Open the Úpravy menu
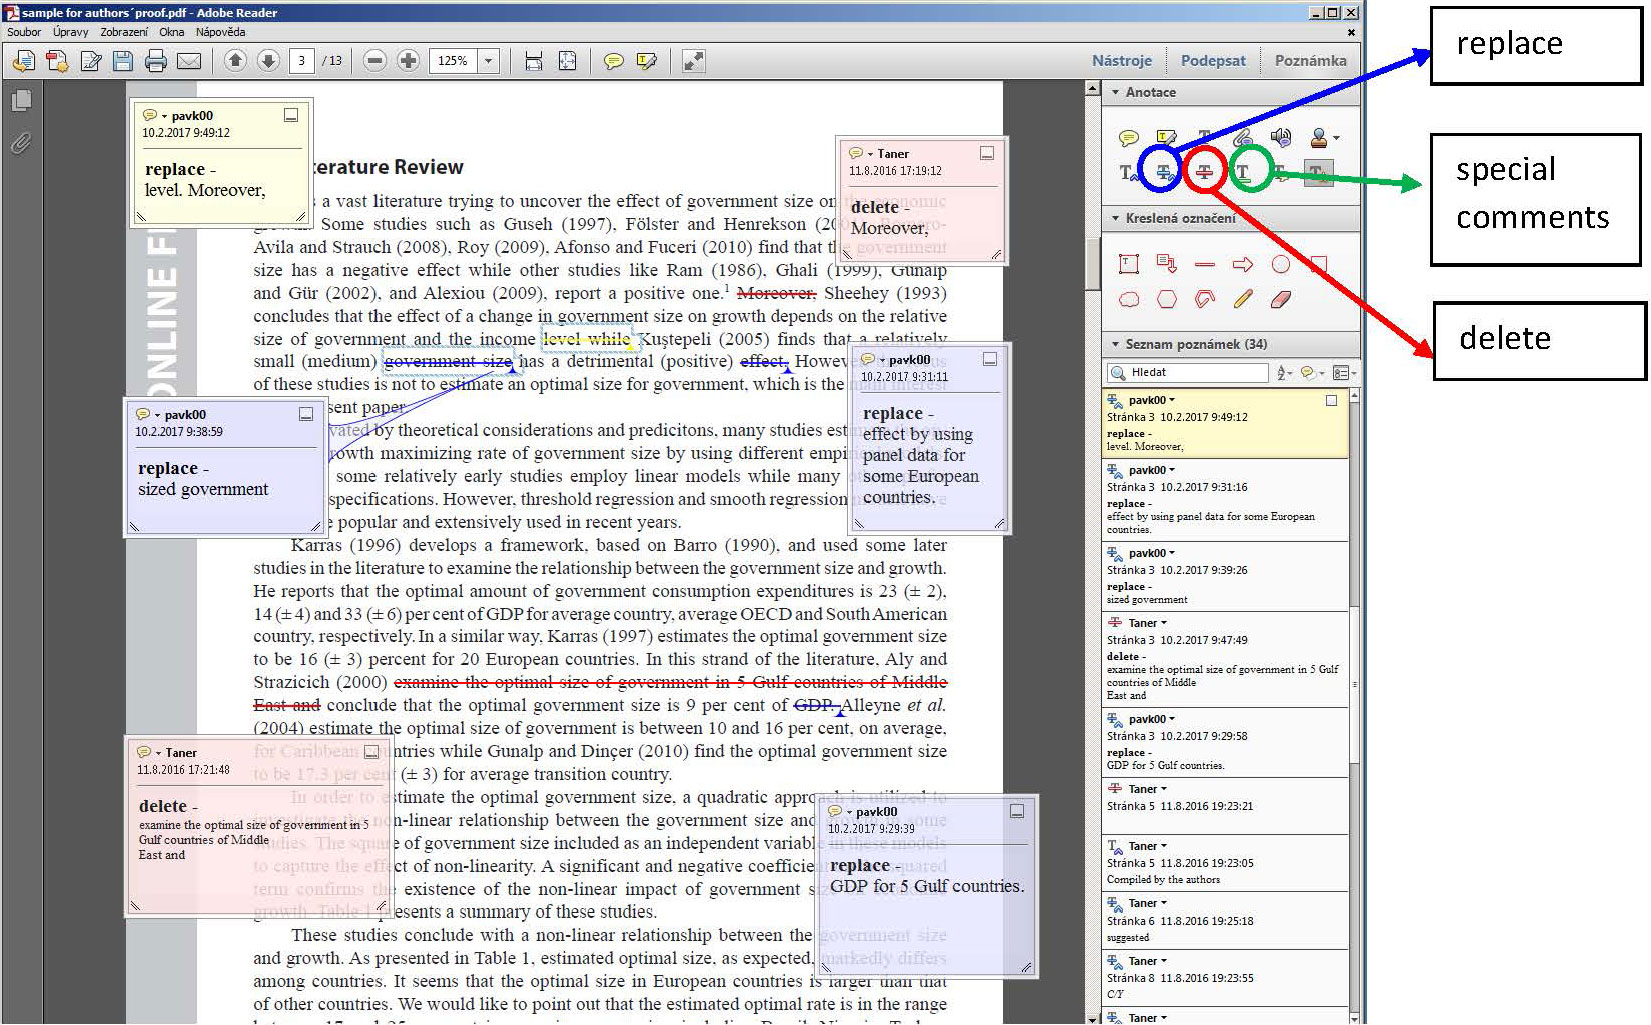1651x1025 pixels. [x=71, y=32]
